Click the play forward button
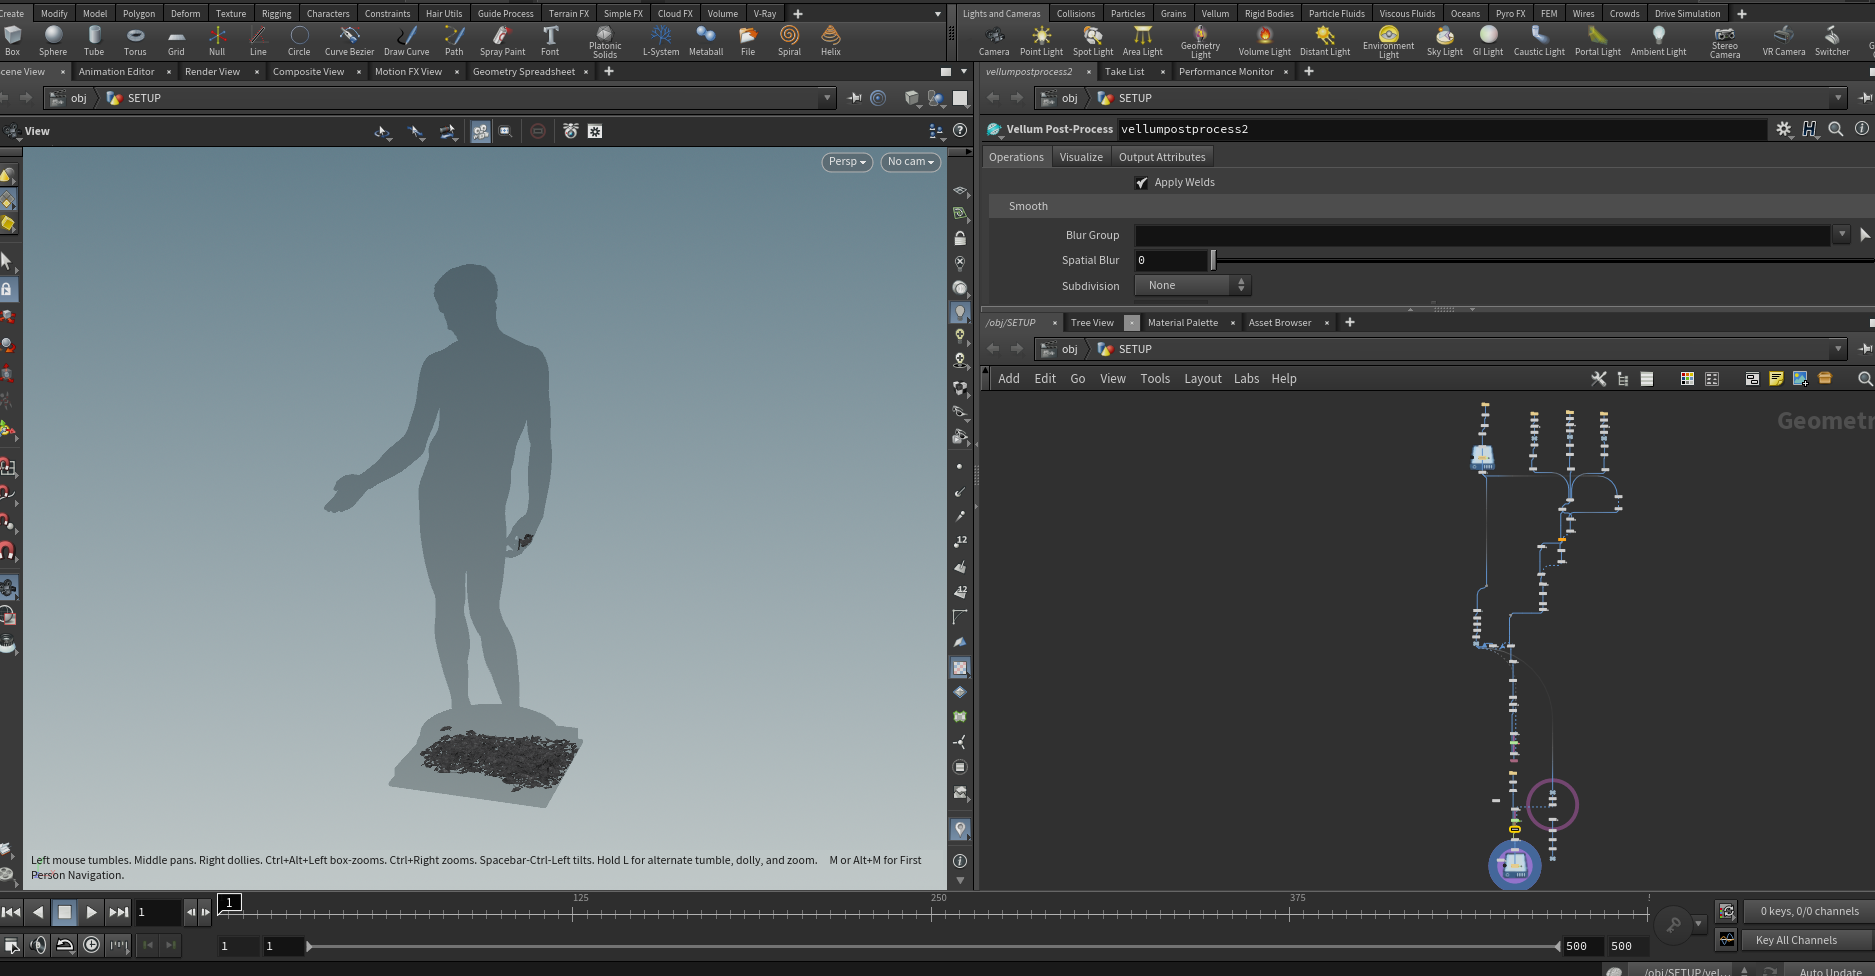Screen dimensions: 1875x976 pos(91,912)
